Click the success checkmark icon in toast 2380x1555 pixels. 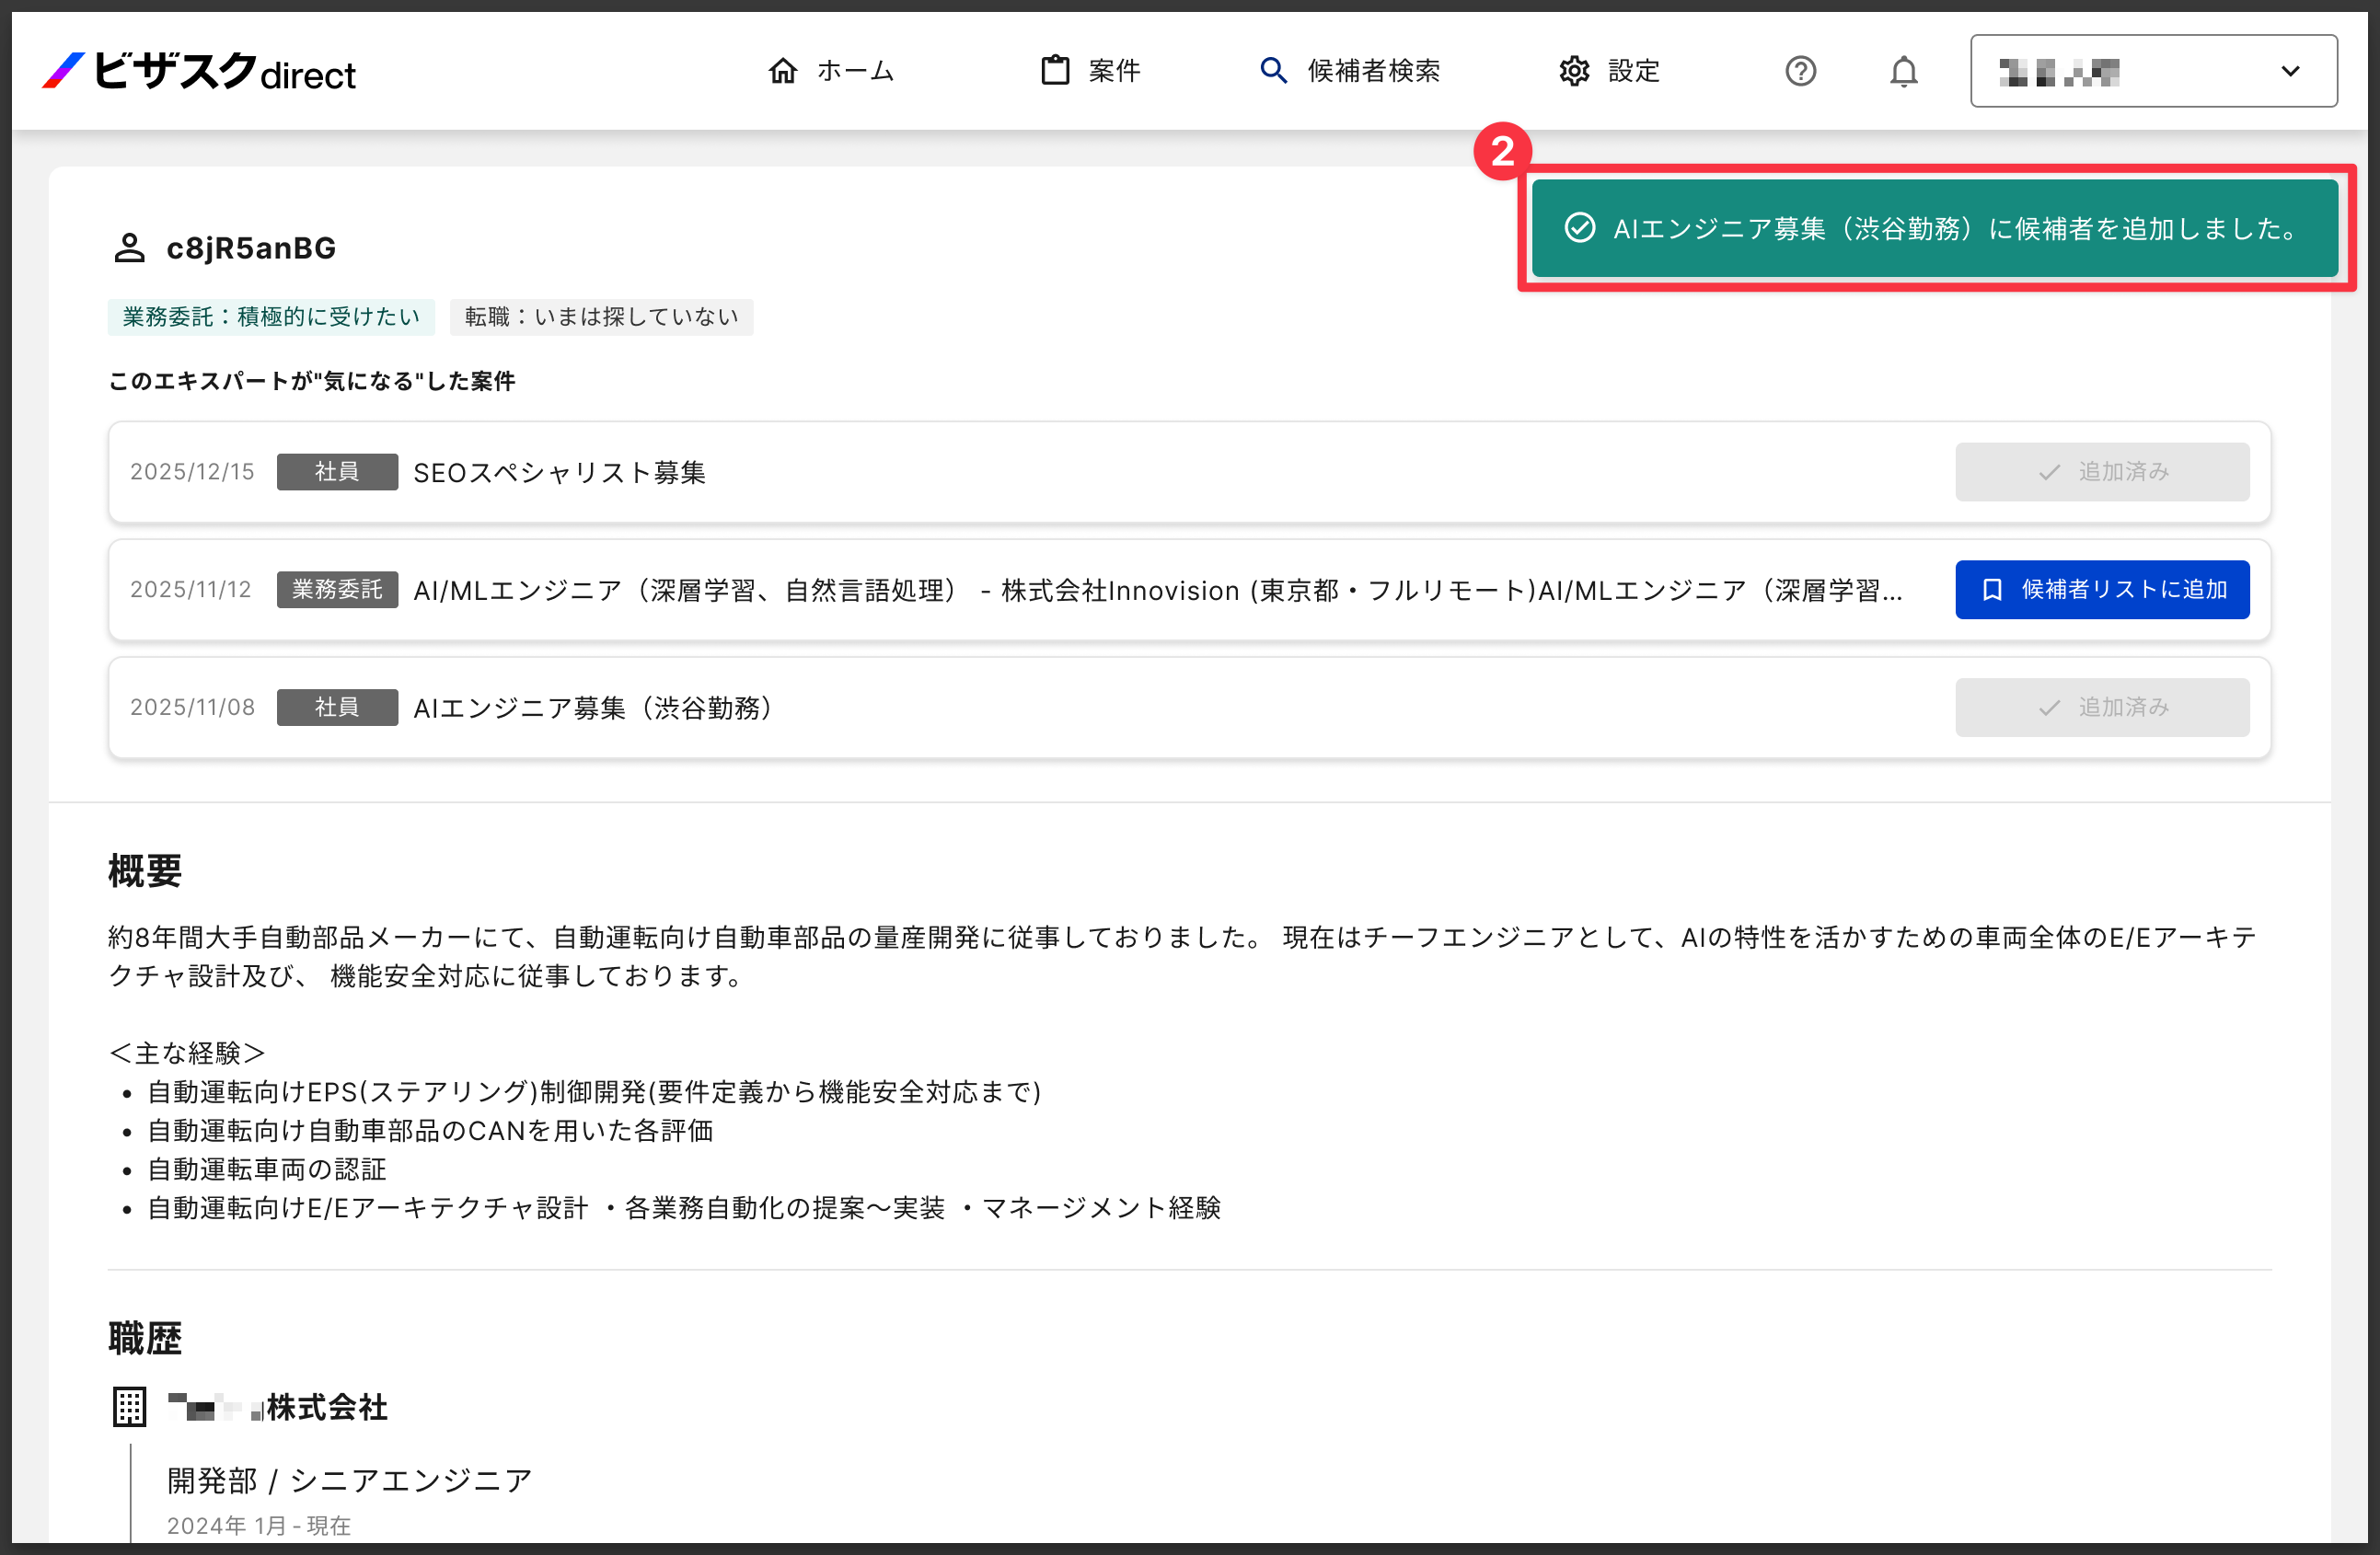pyautogui.click(x=1579, y=228)
